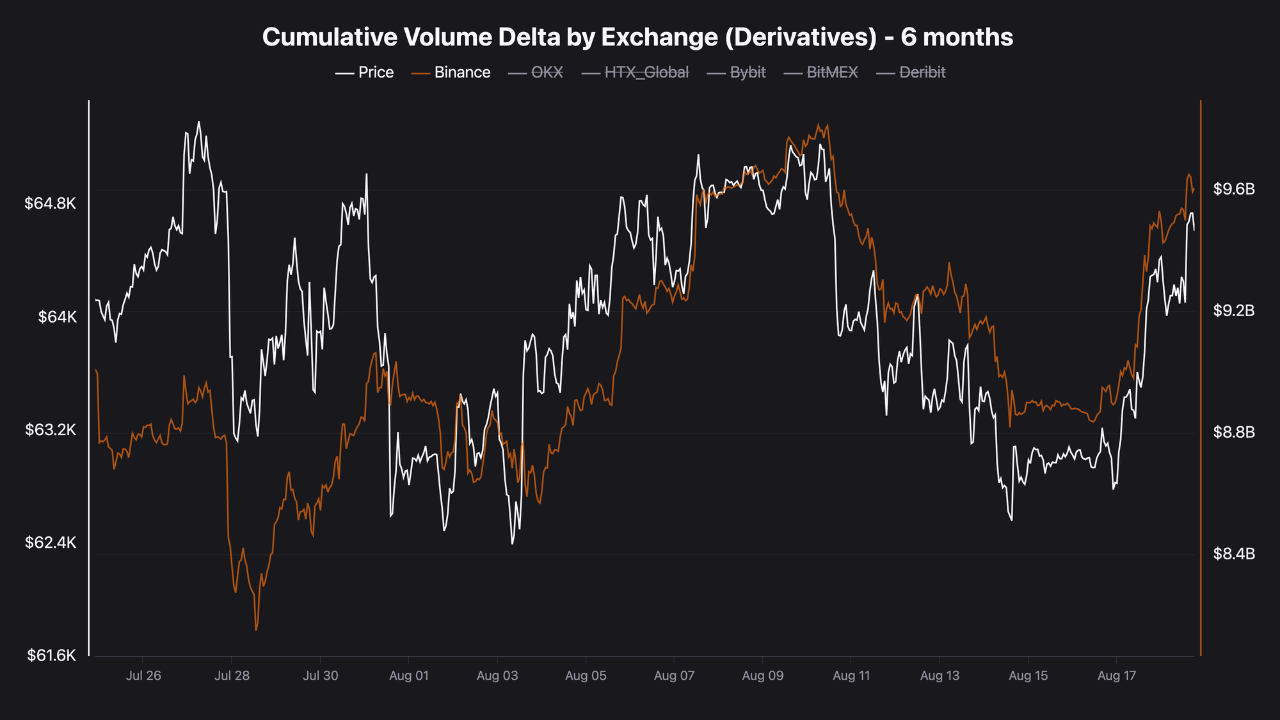1280x720 pixels.
Task: Enable the Bybit legend entry
Action: [735, 72]
